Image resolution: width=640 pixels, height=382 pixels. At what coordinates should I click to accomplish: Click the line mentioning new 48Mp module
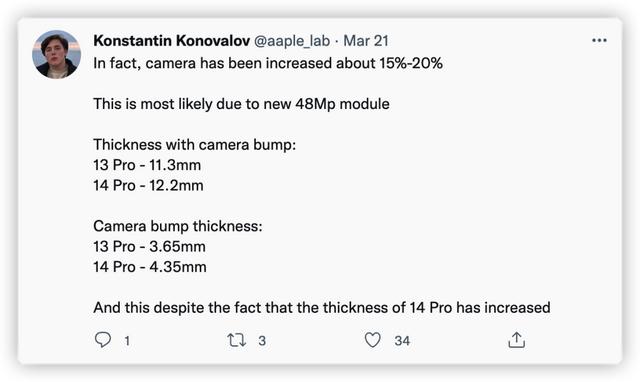241,104
